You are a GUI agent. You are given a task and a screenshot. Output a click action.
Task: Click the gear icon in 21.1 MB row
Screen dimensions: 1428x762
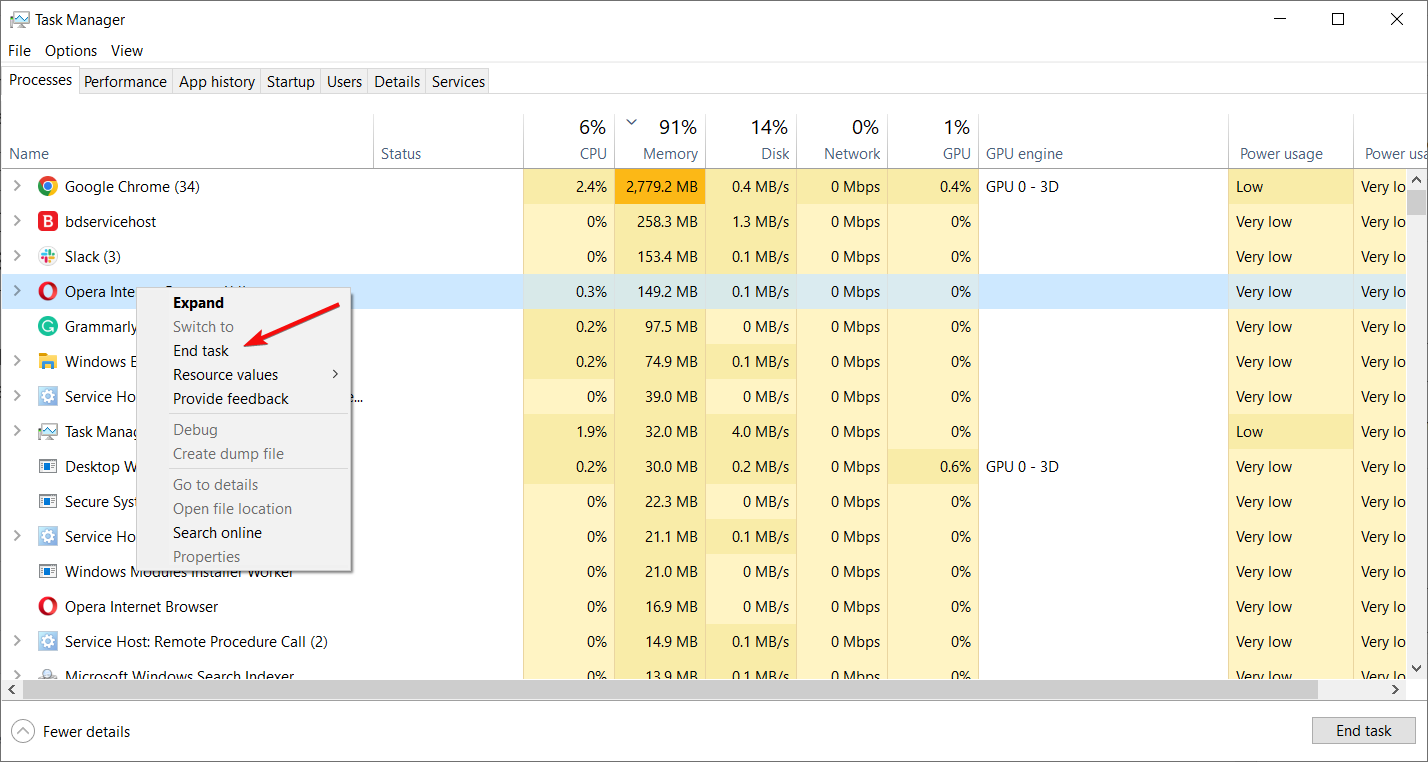coord(47,536)
